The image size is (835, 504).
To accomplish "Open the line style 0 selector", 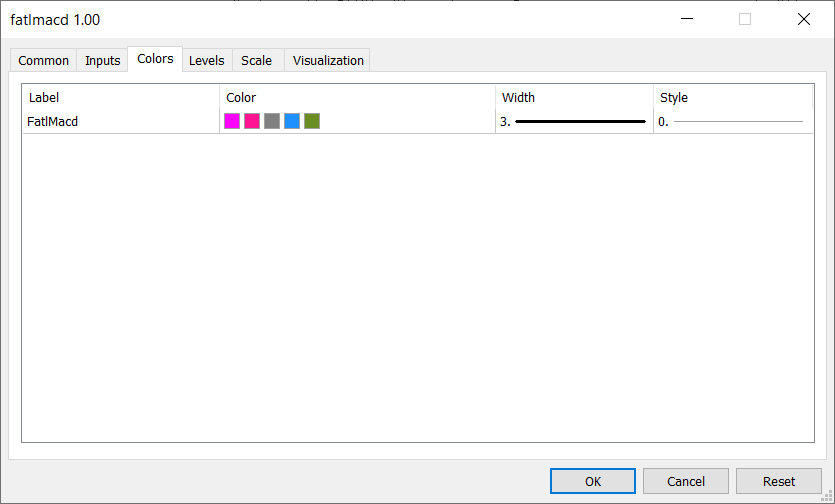I will [733, 121].
